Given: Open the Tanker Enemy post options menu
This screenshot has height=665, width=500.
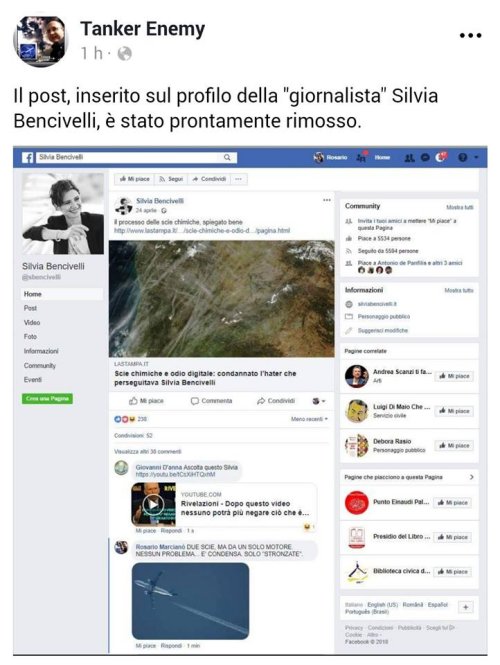Looking at the screenshot, I should point(470,36).
